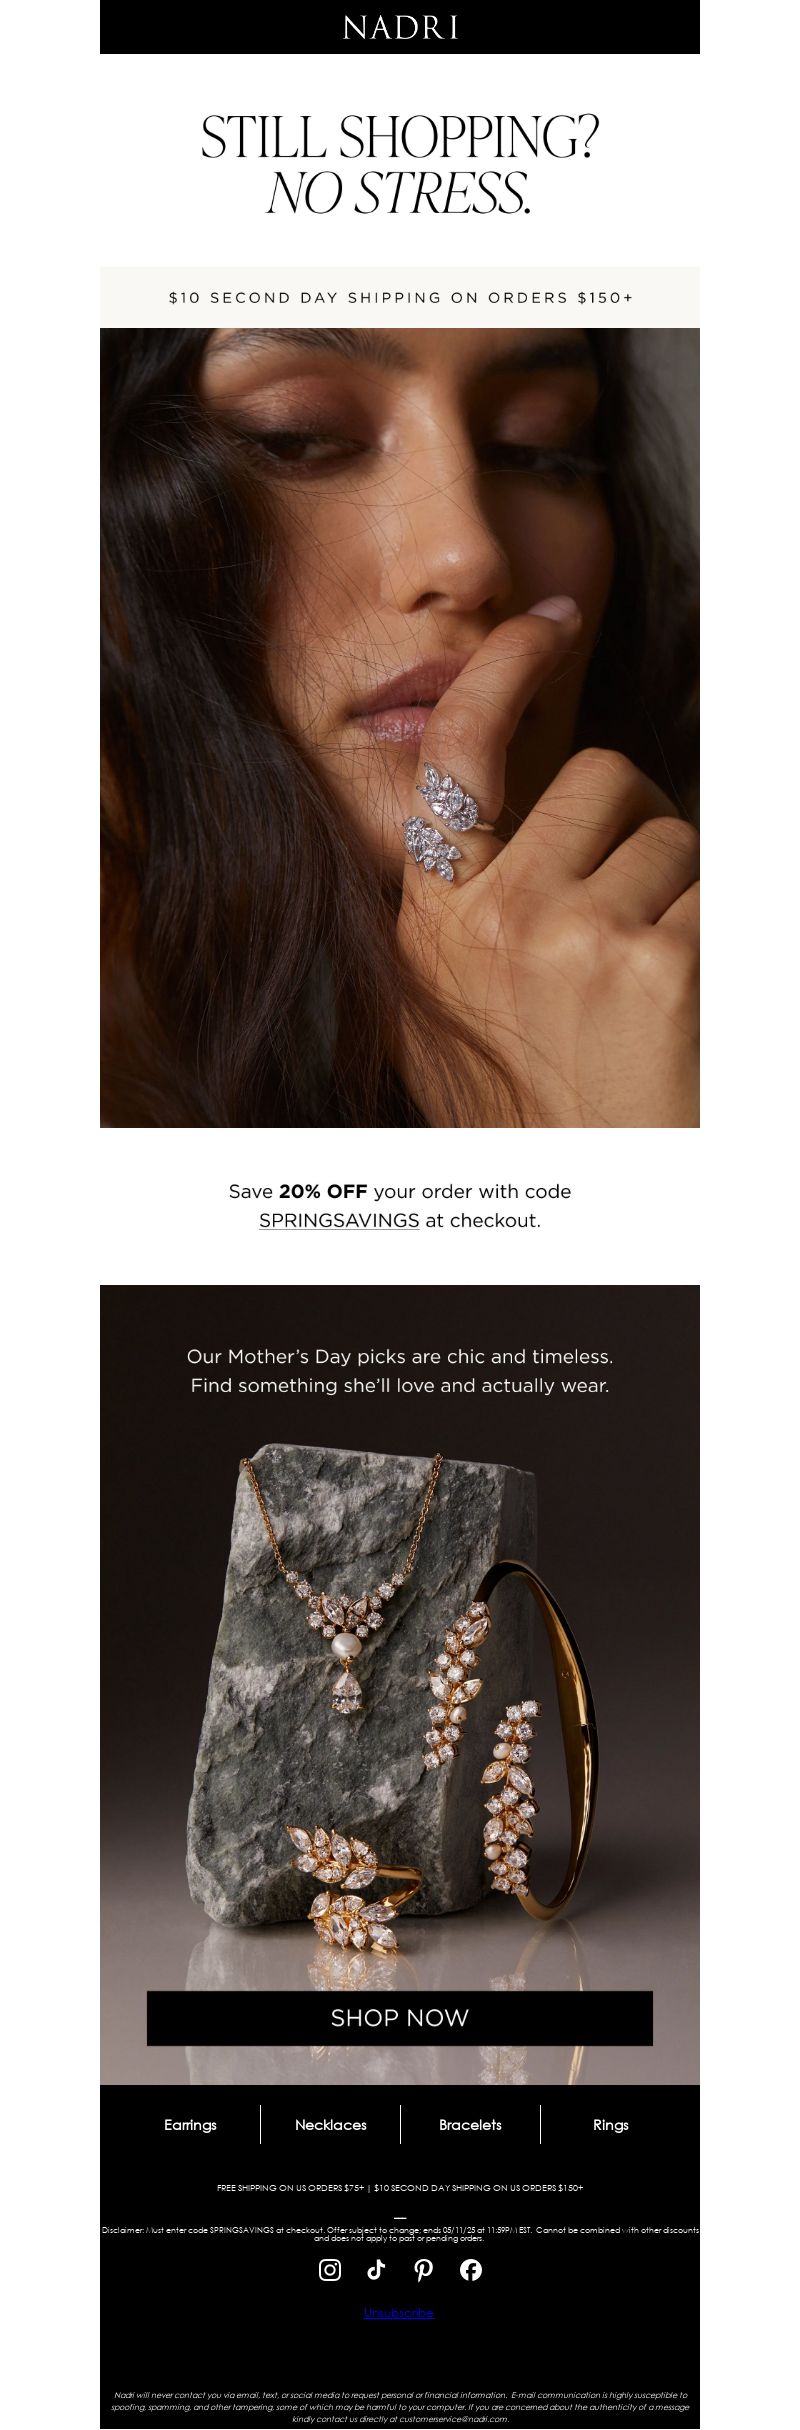The image size is (800, 2430).
Task: Click the NADRI logo header
Action: tap(400, 27)
